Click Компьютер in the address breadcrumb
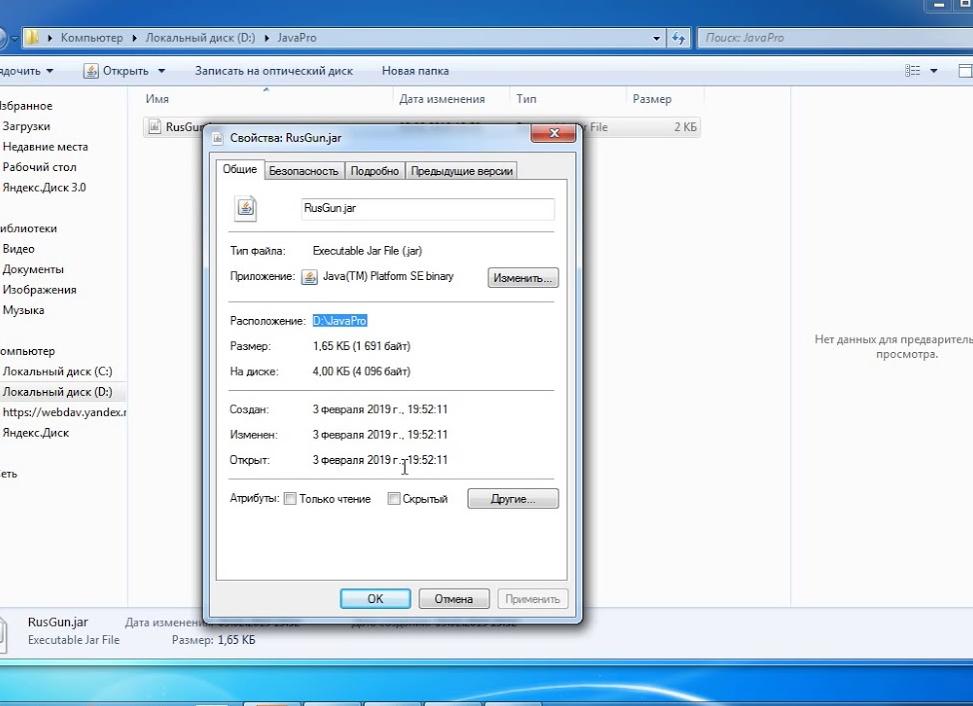 92,38
